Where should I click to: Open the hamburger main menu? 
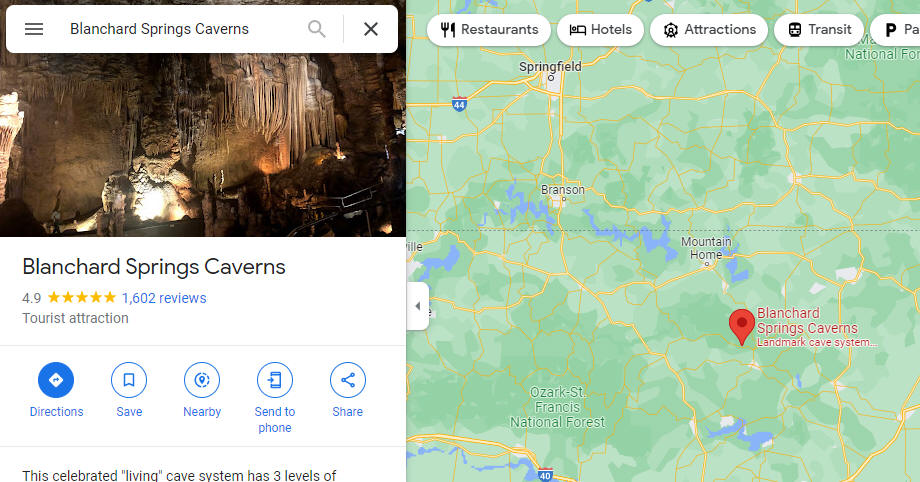[34, 29]
